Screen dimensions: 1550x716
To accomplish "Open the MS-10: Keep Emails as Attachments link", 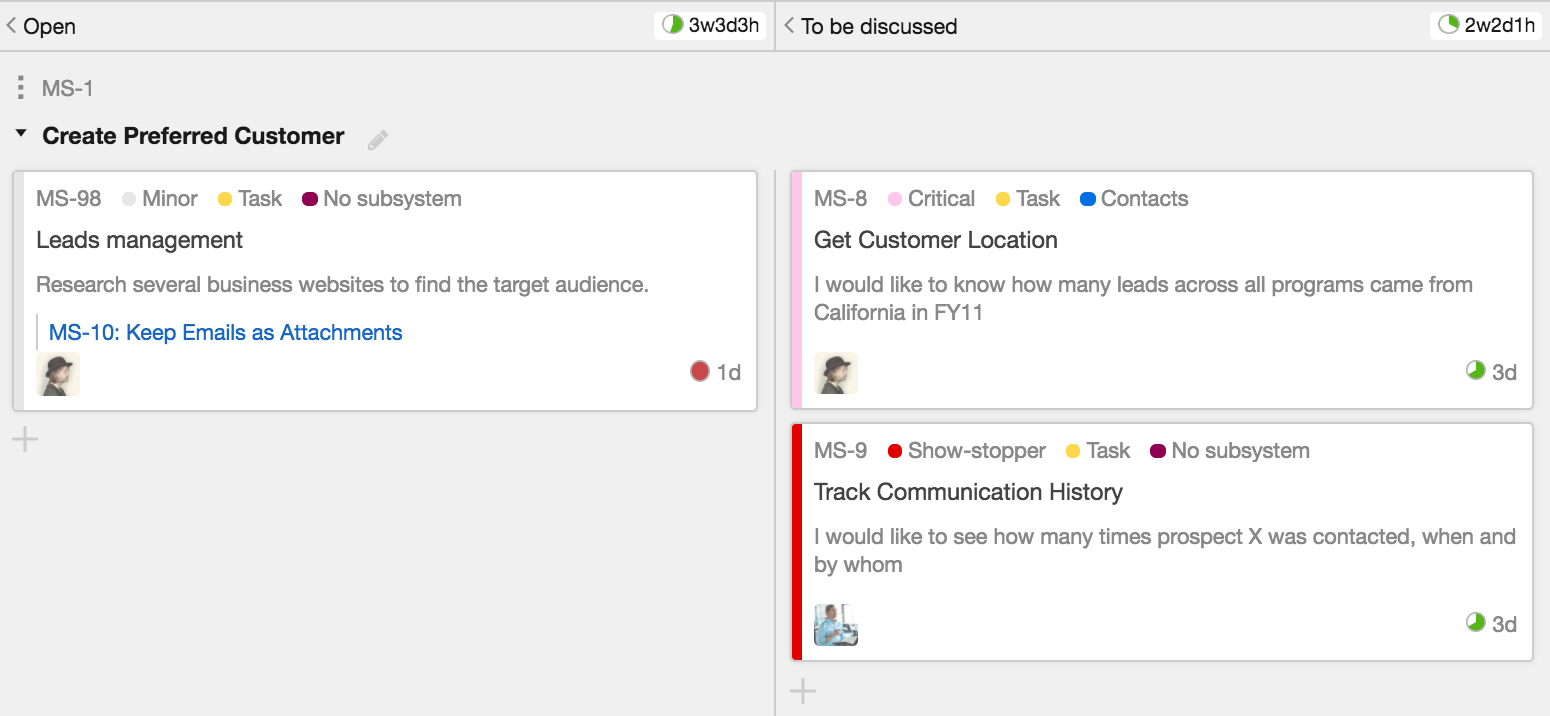I will click(225, 333).
